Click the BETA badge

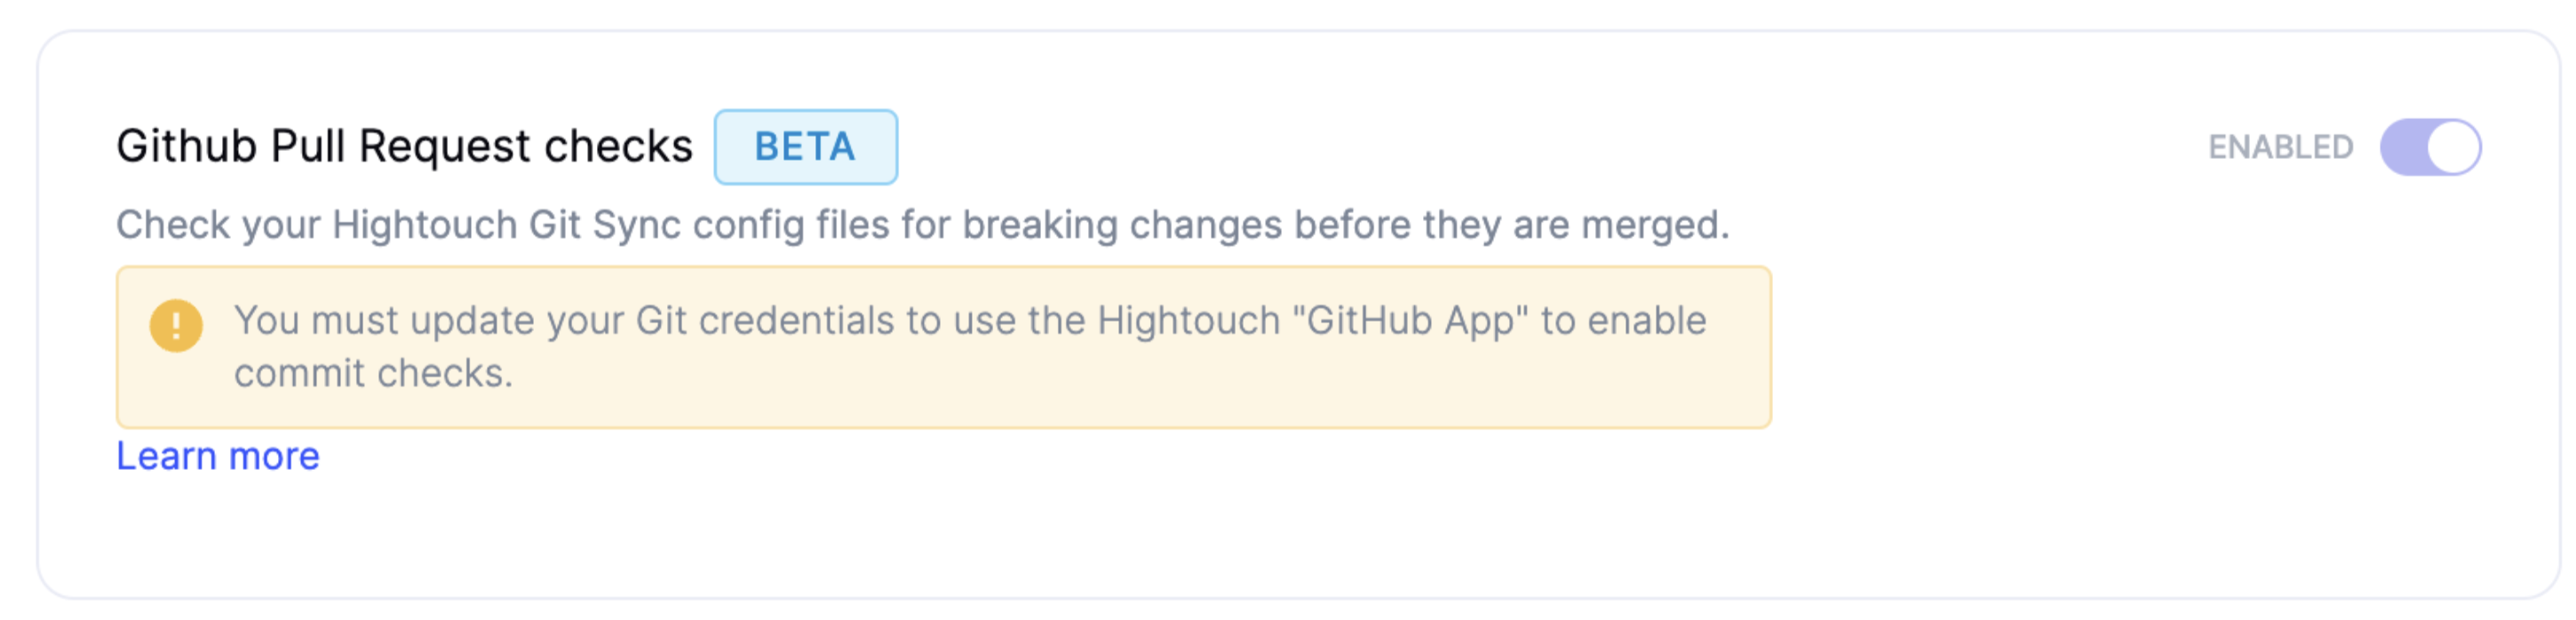coord(805,147)
